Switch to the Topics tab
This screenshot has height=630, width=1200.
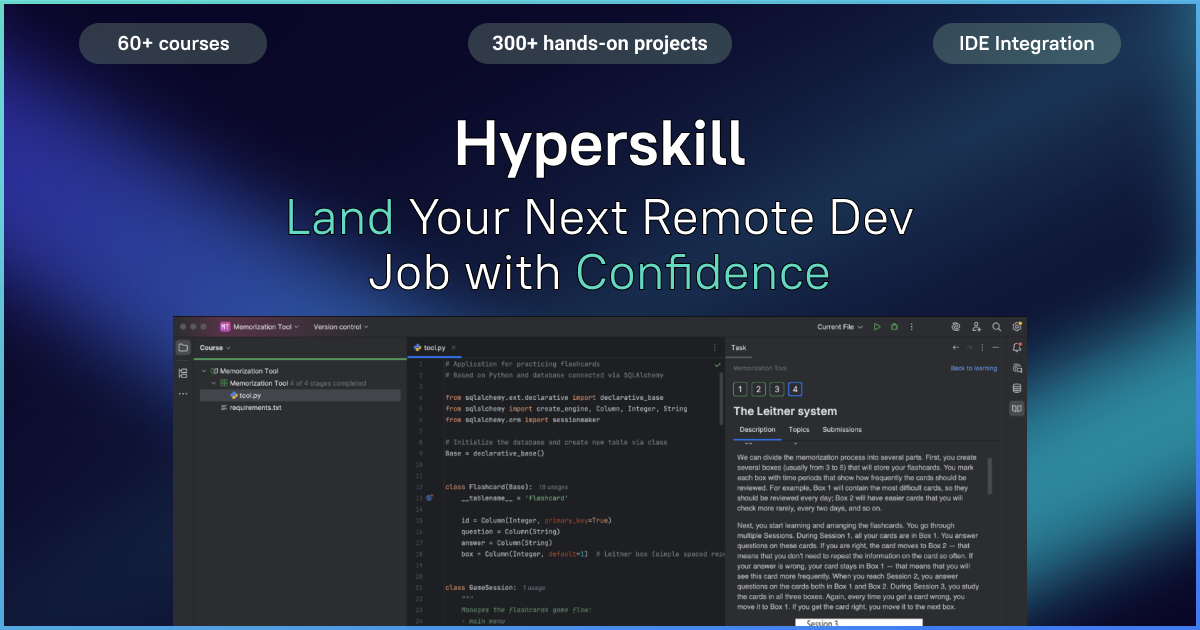[799, 430]
